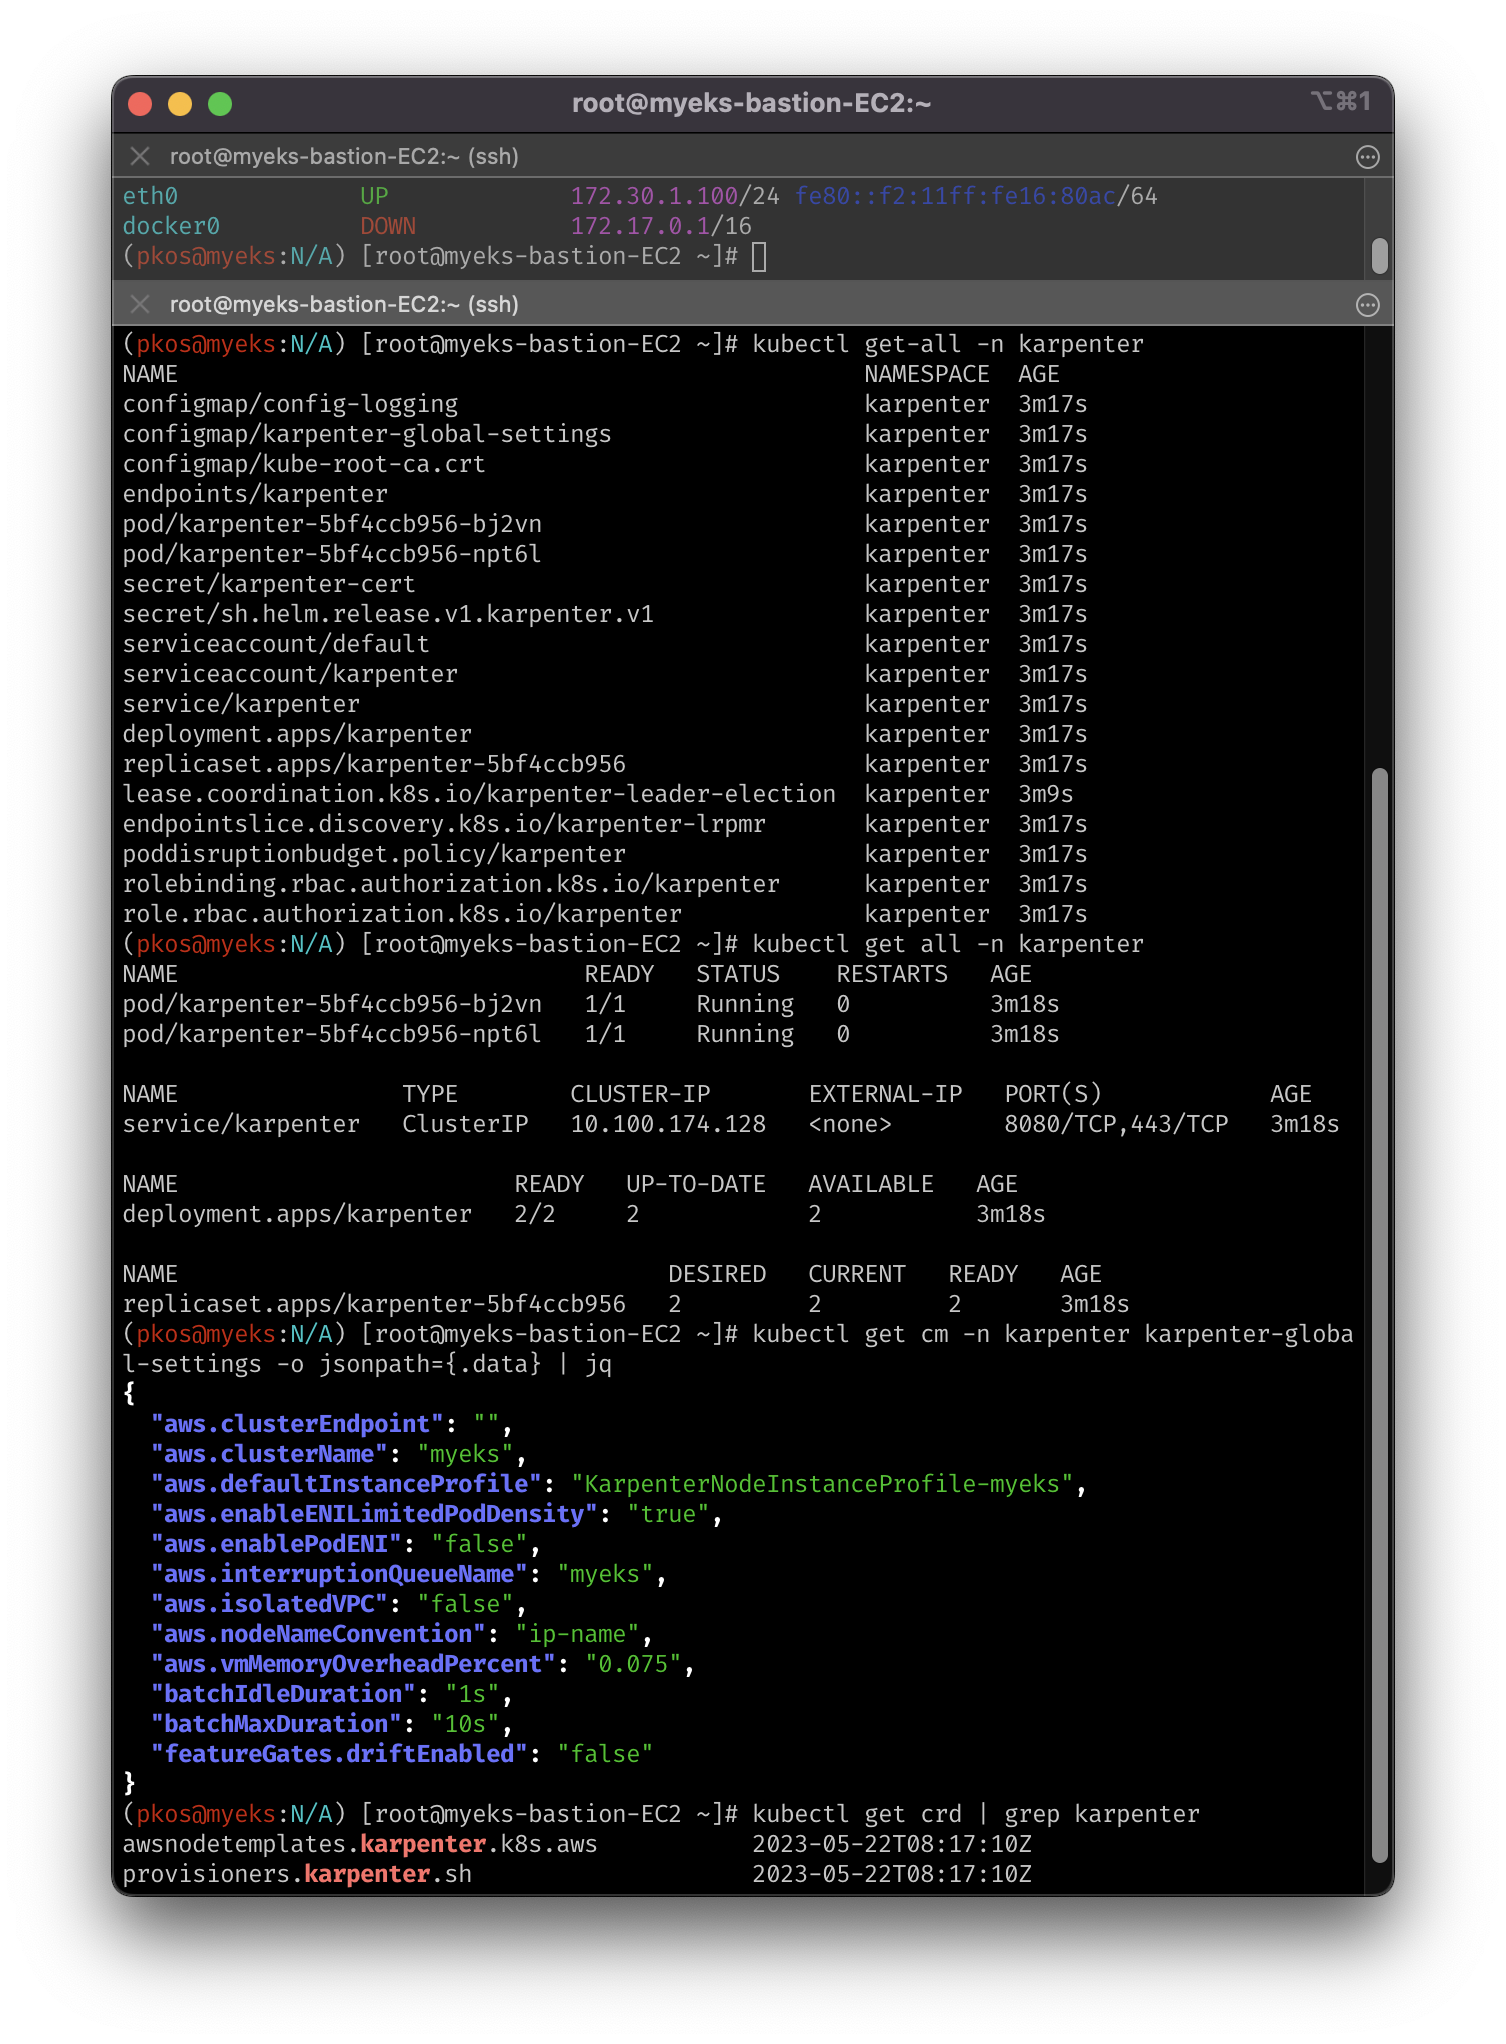Image resolution: width=1506 pixels, height=2044 pixels.
Task: Click rolebinding.rbac.authorization.k8s.io/karpenter row
Action: pos(605,884)
